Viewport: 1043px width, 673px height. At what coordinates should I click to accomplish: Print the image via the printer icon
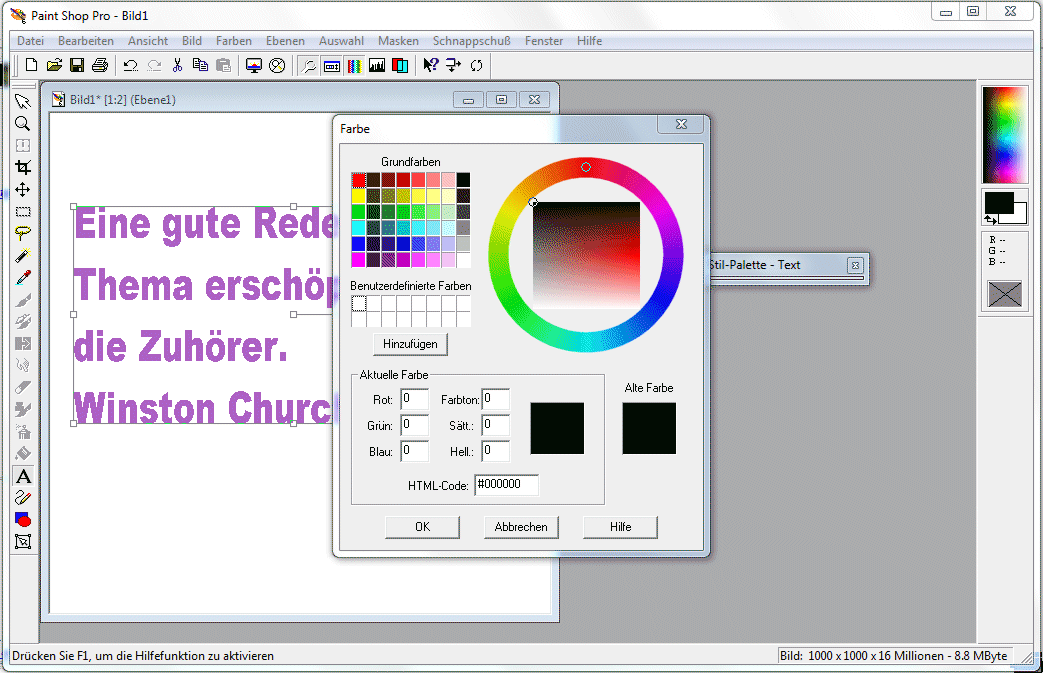tap(100, 65)
